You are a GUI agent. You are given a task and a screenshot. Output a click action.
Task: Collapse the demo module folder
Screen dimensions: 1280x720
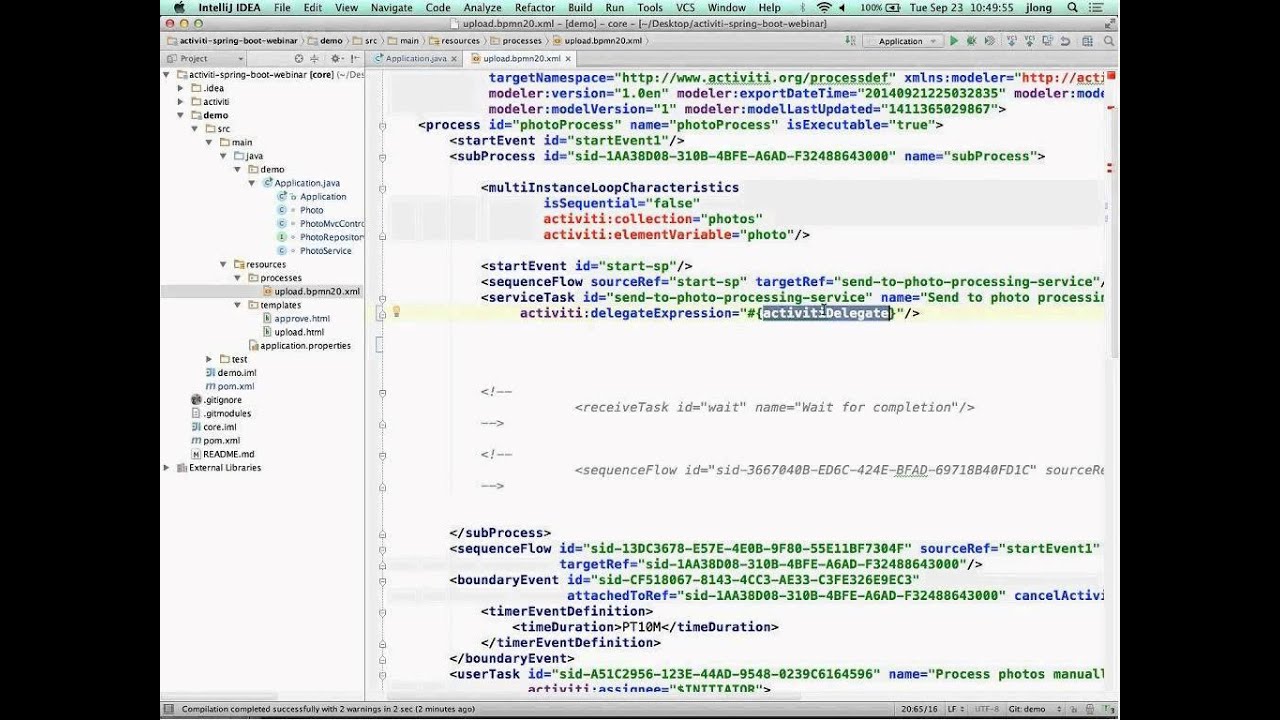point(181,115)
